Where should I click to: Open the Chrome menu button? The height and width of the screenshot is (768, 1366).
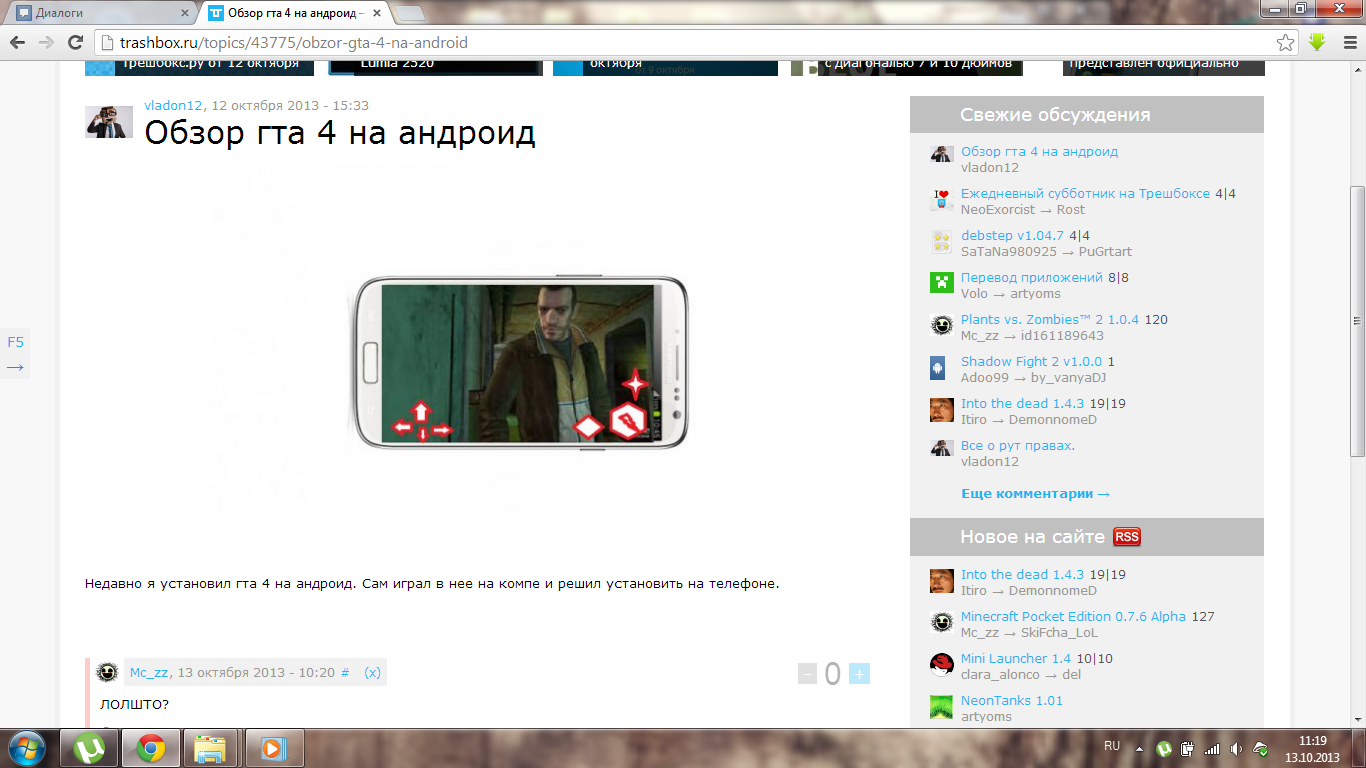point(1349,42)
